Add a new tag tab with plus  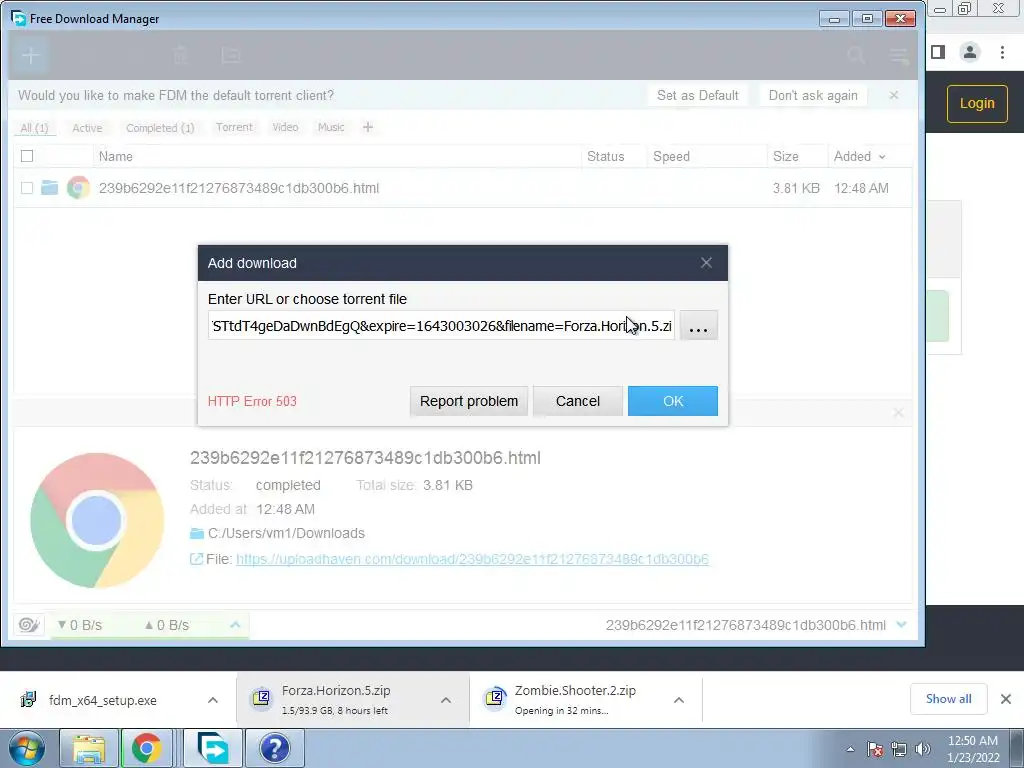pos(368,127)
